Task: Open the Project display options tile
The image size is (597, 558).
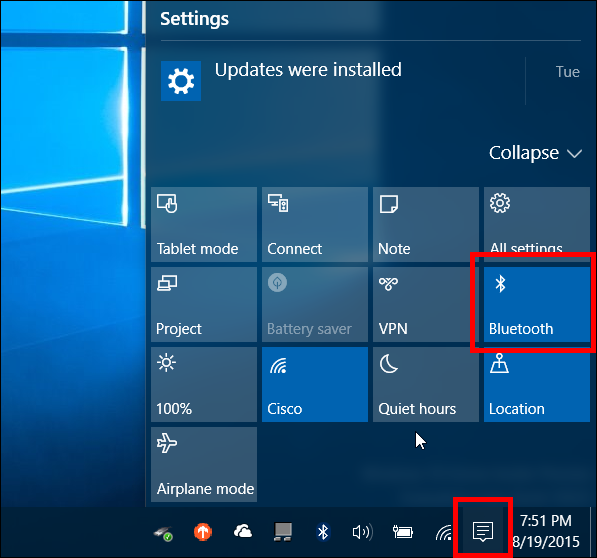Action: tap(204, 305)
